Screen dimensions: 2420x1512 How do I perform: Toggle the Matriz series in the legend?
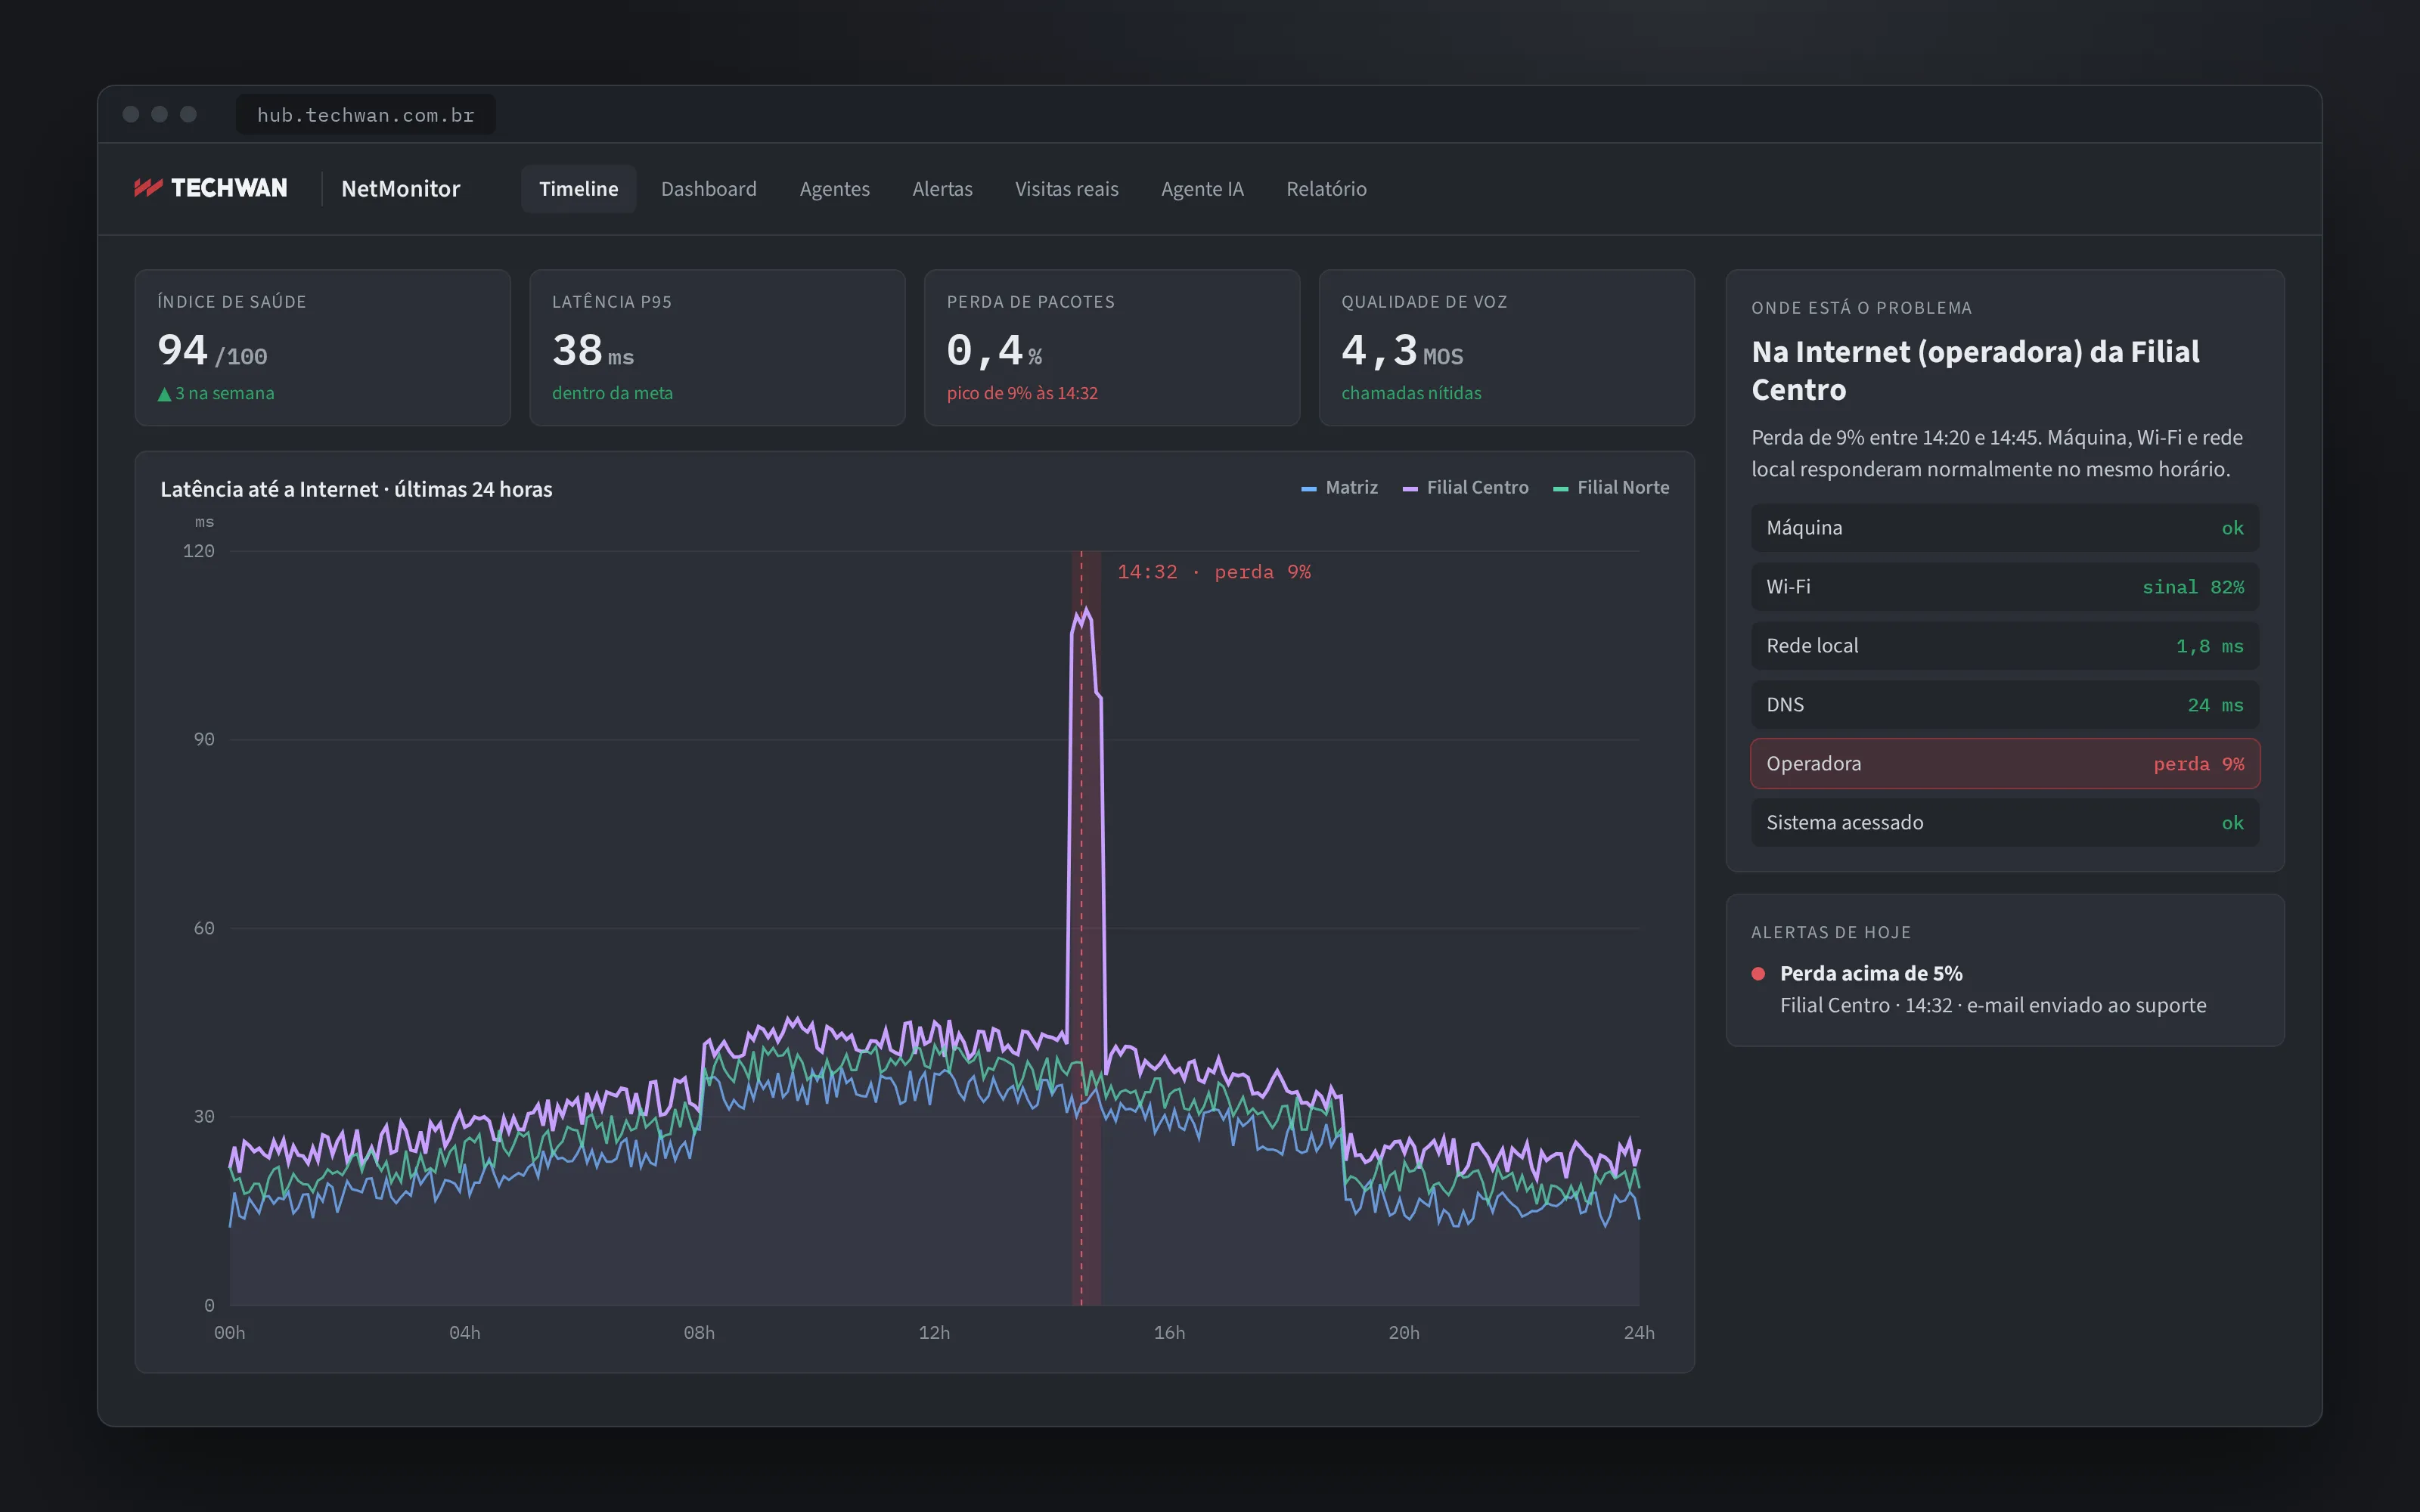coord(1339,487)
